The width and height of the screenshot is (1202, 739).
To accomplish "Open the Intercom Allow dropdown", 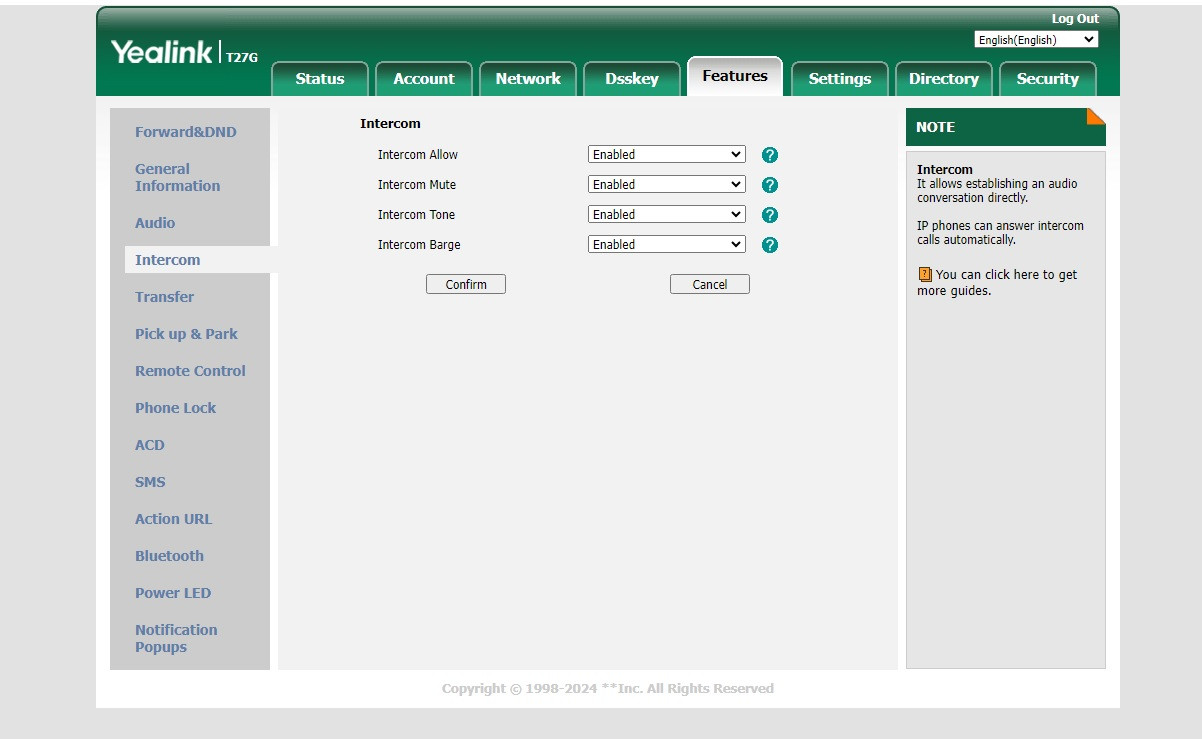I will [666, 155].
